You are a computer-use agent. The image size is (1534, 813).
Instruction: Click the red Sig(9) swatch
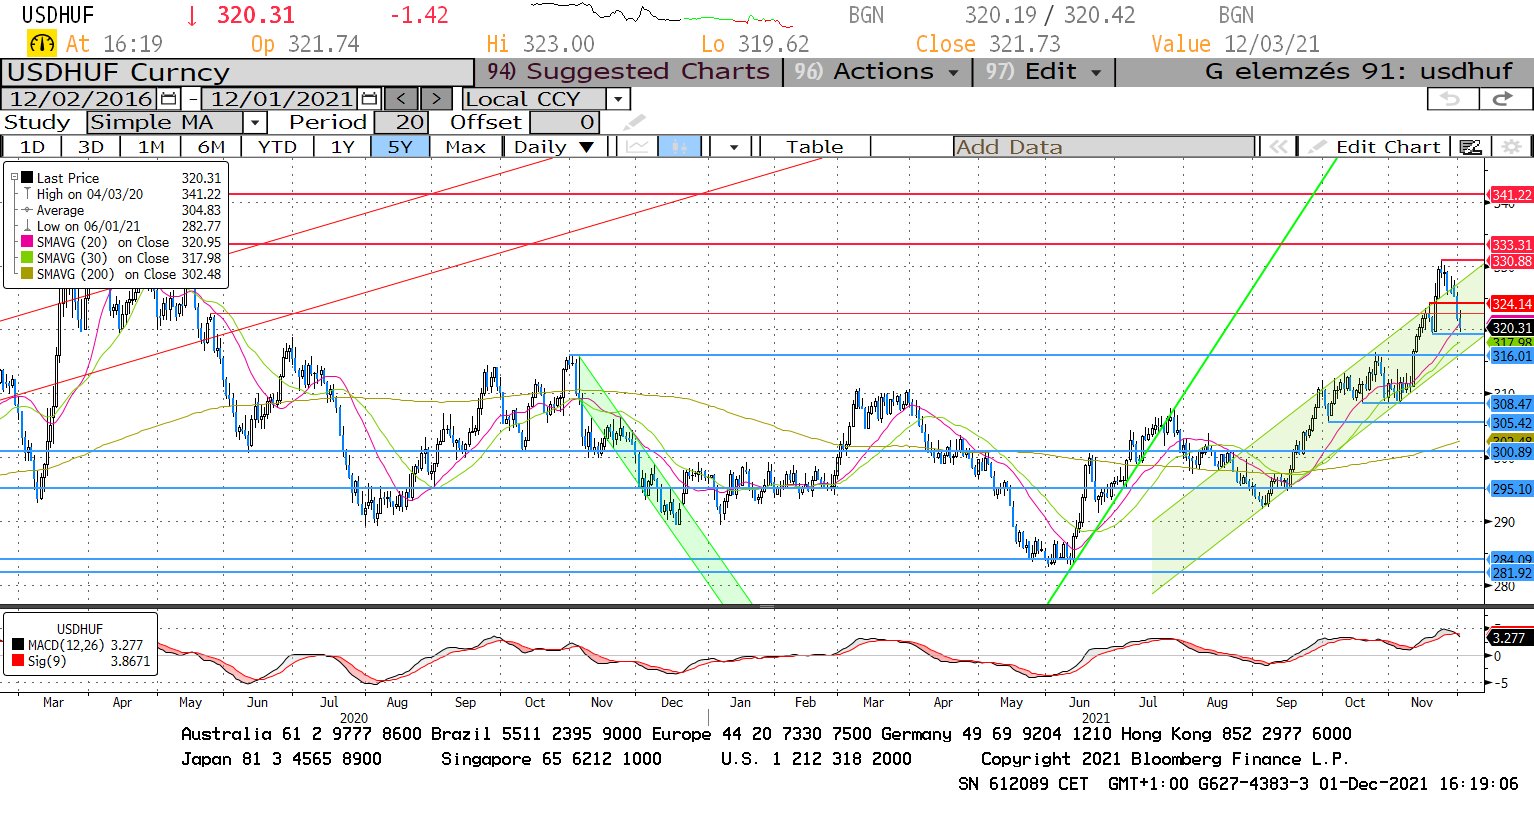coord(18,661)
